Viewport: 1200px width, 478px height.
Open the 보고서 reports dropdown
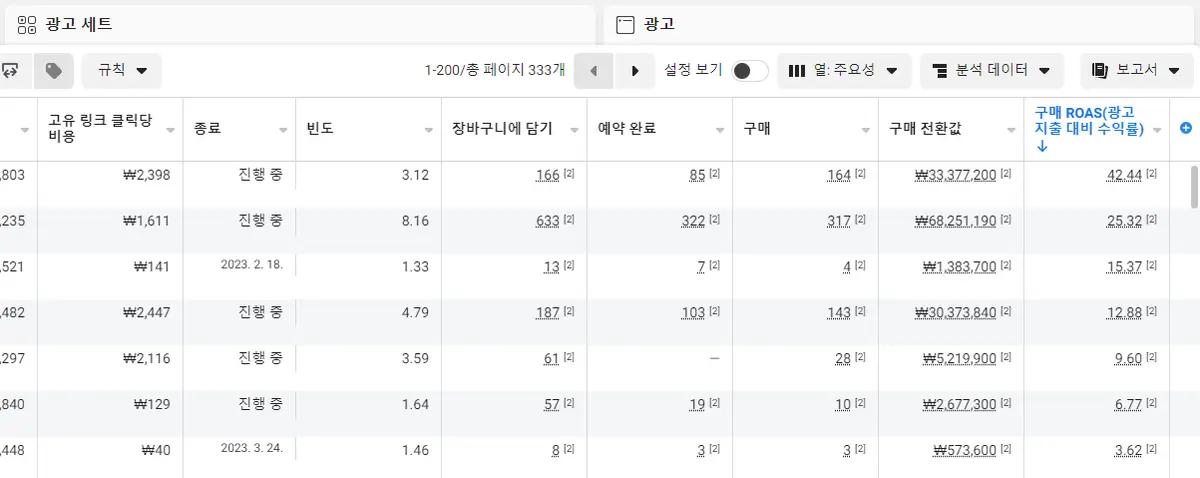coord(1137,71)
